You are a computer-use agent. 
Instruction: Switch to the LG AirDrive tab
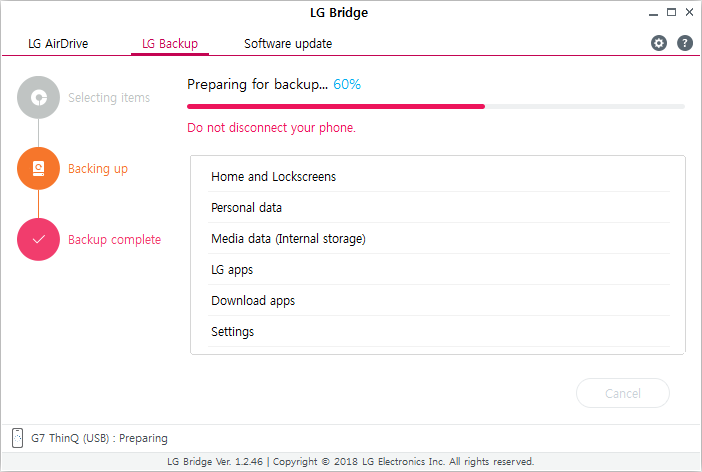pos(58,44)
